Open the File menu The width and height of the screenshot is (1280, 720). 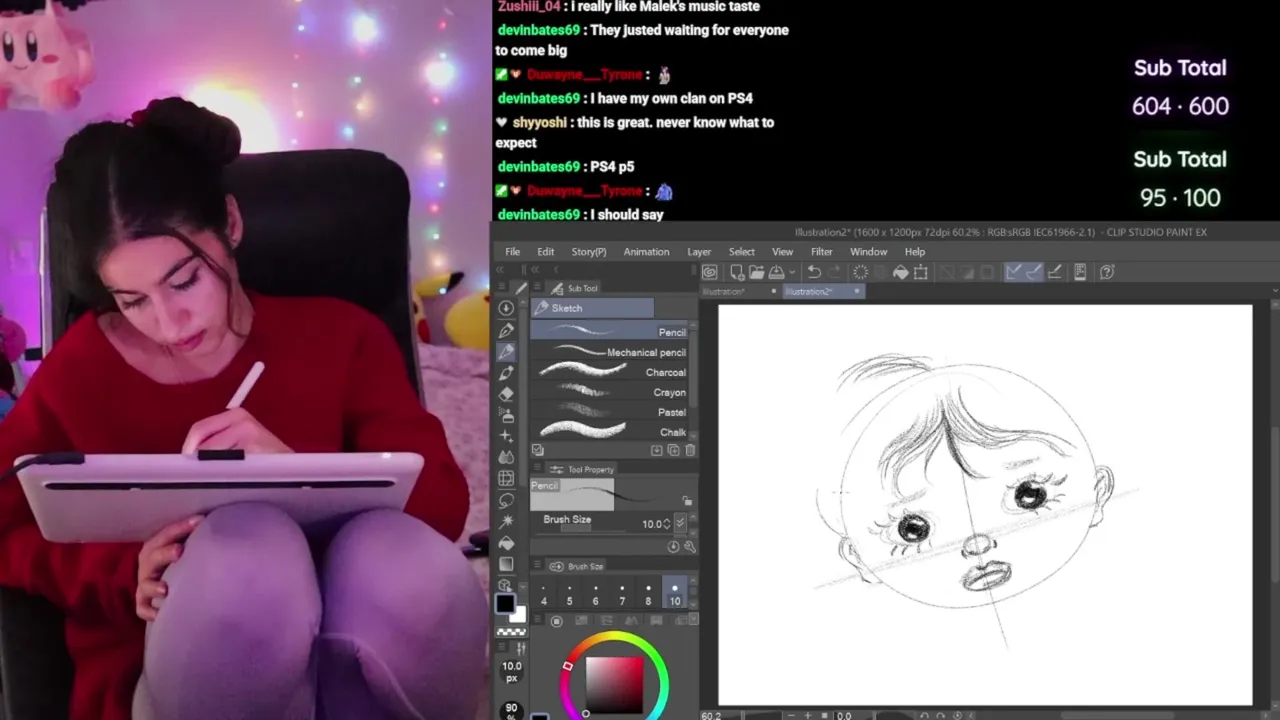pos(512,252)
